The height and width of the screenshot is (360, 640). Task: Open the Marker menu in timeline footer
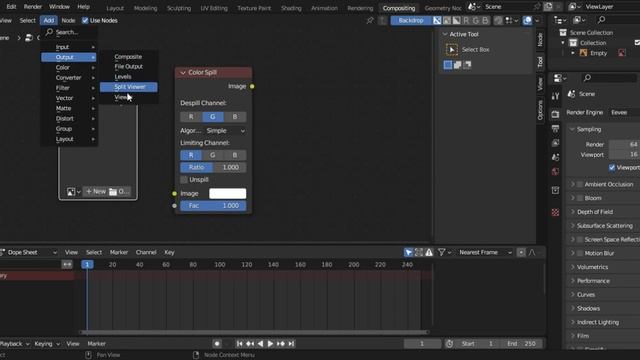click(96, 344)
